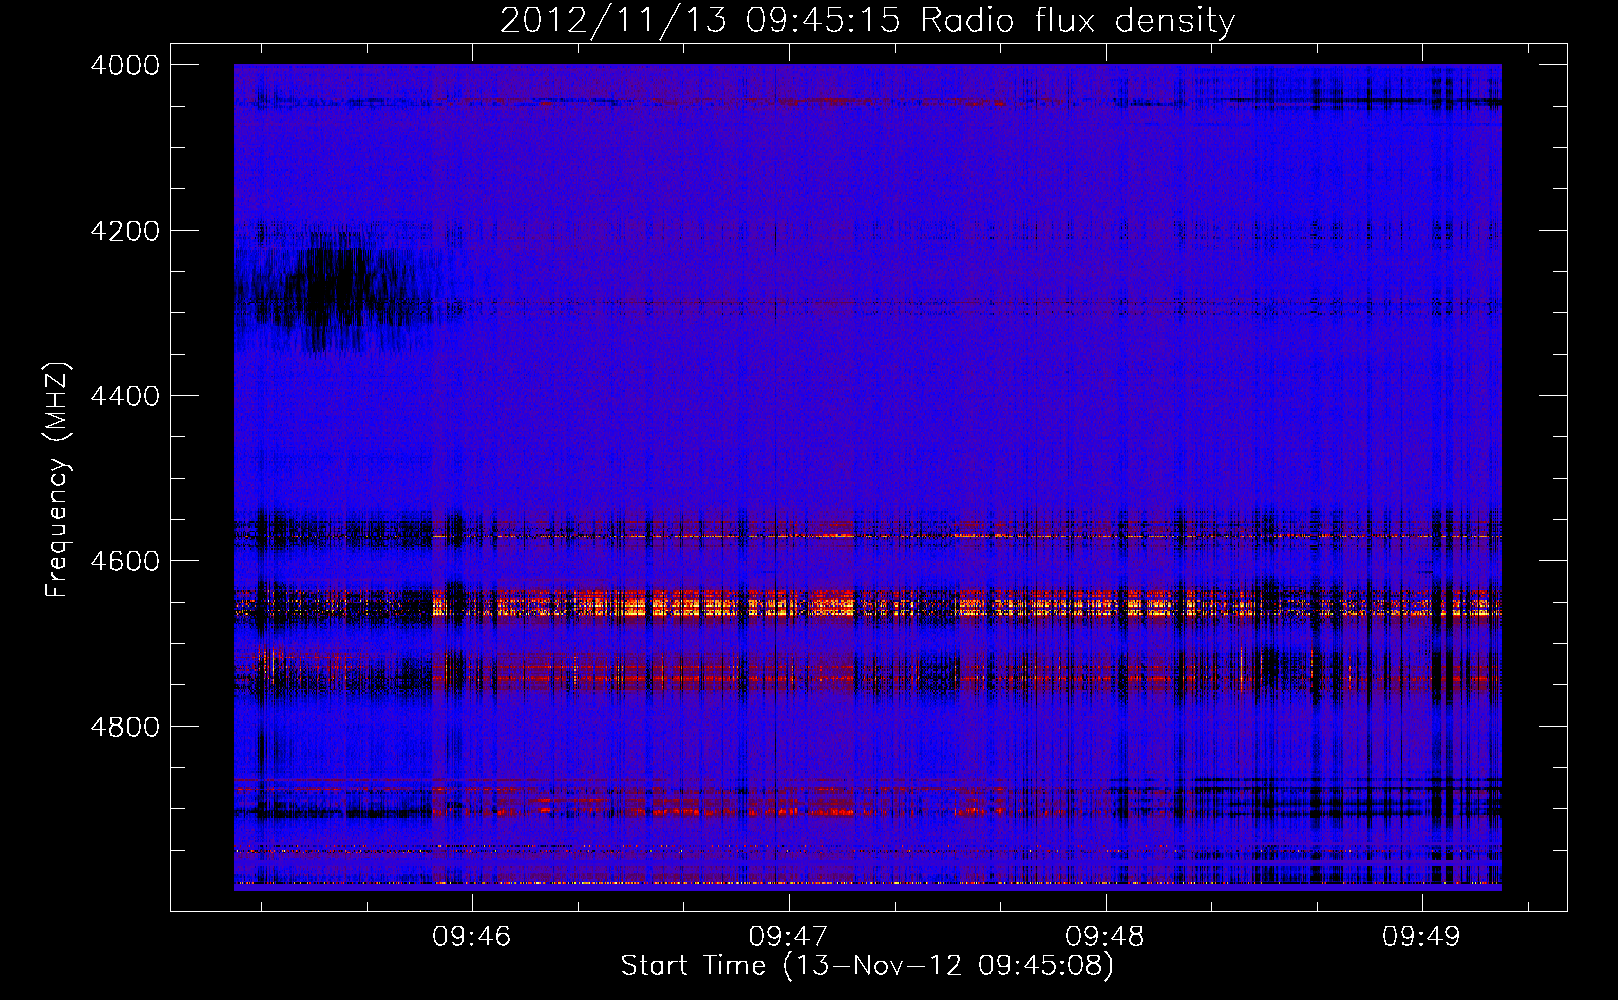The width and height of the screenshot is (1618, 1000).
Task: Click the 09:47 time tick label
Action: coord(788,937)
